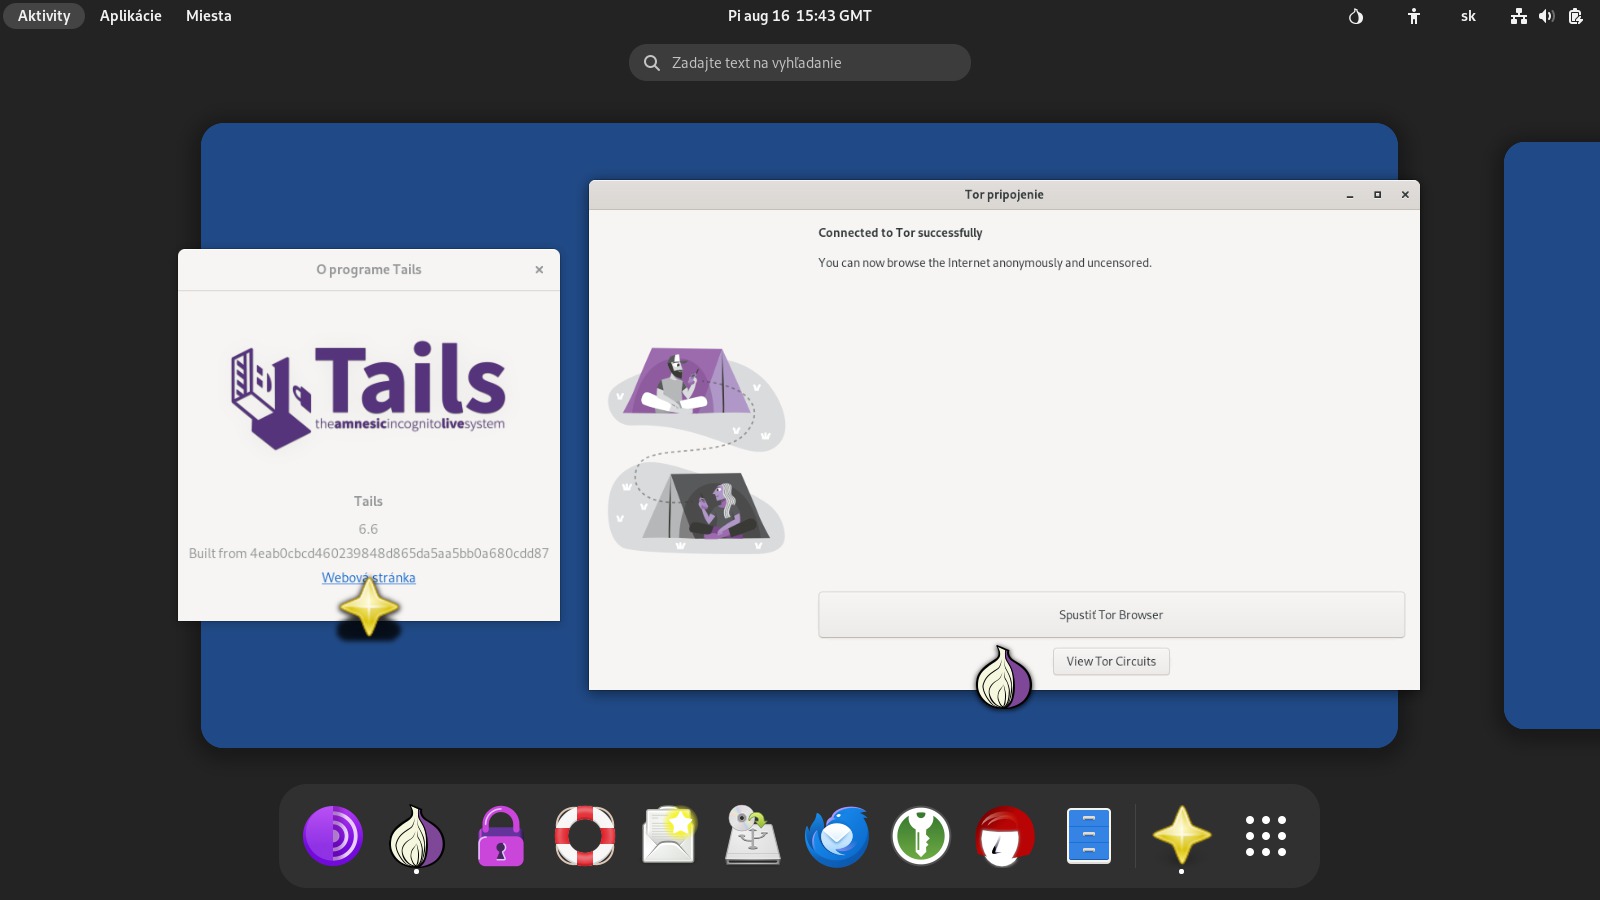Image resolution: width=1600 pixels, height=900 pixels.
Task: Open network status icon in top bar
Action: pyautogui.click(x=1519, y=16)
